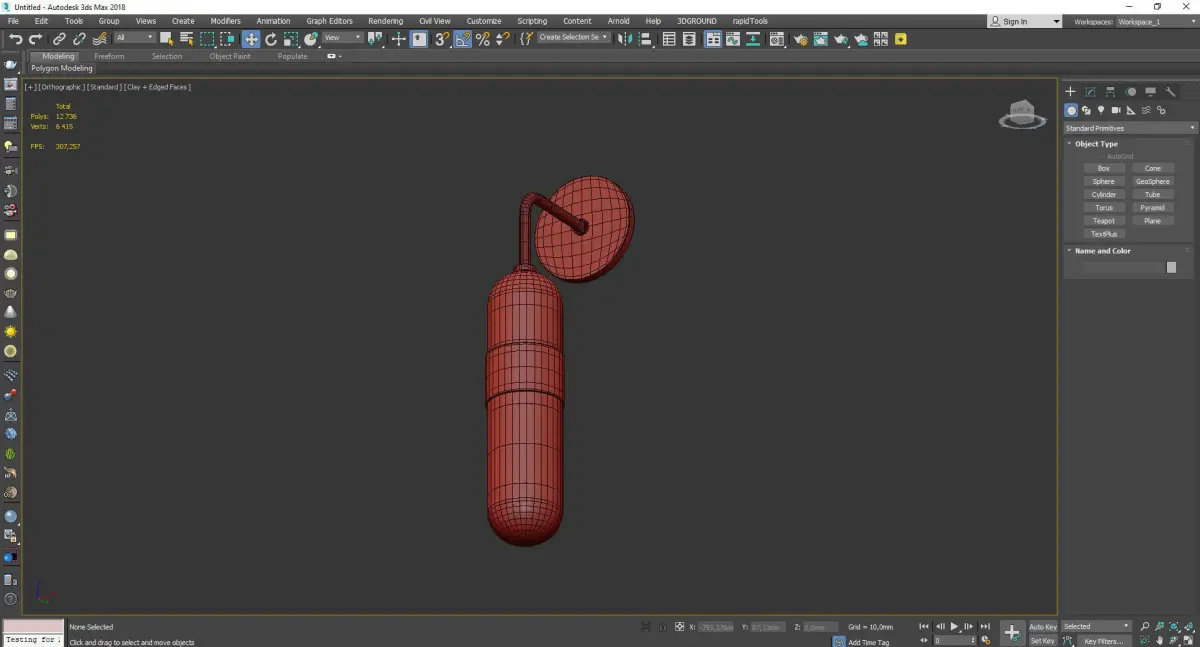Click the Sphere object type button
This screenshot has width=1200, height=647.
click(x=1103, y=182)
